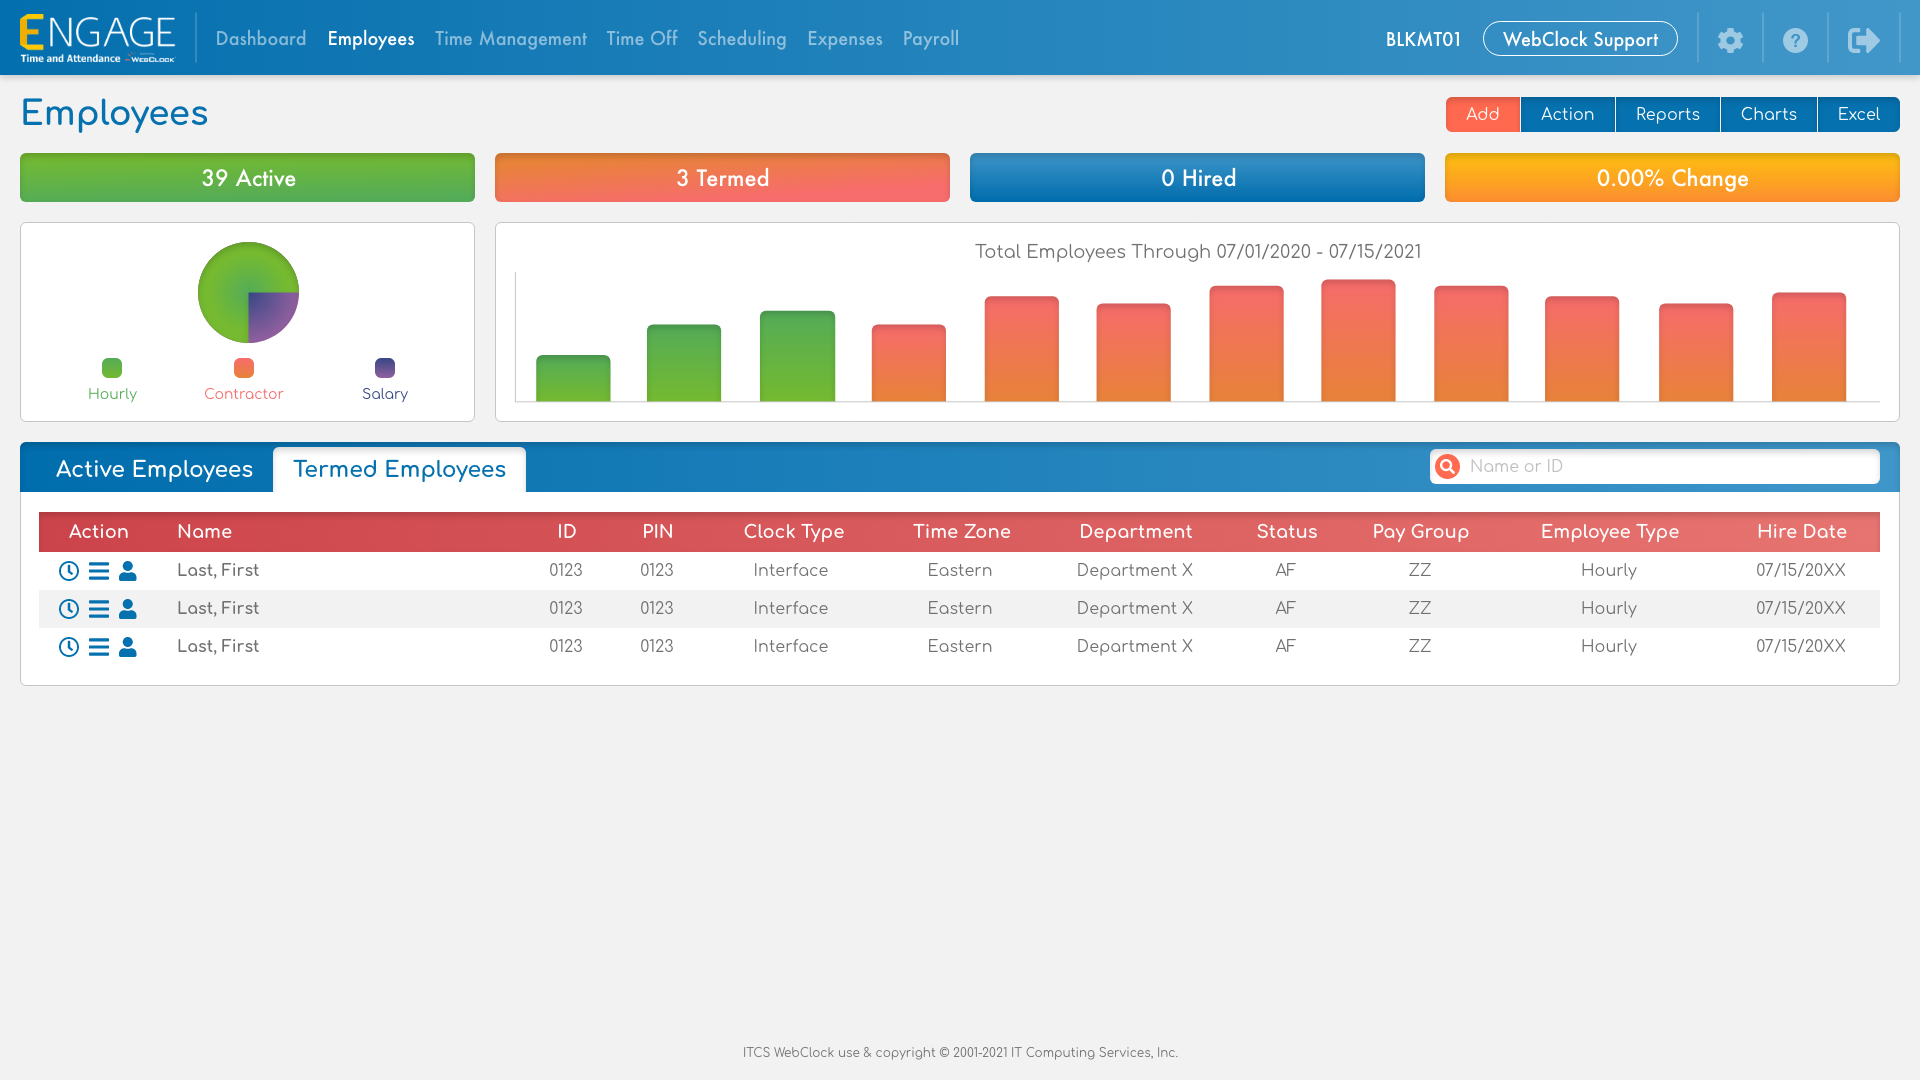1920x1080 pixels.
Task: Click the clock icon in first employee row
Action: (69, 571)
